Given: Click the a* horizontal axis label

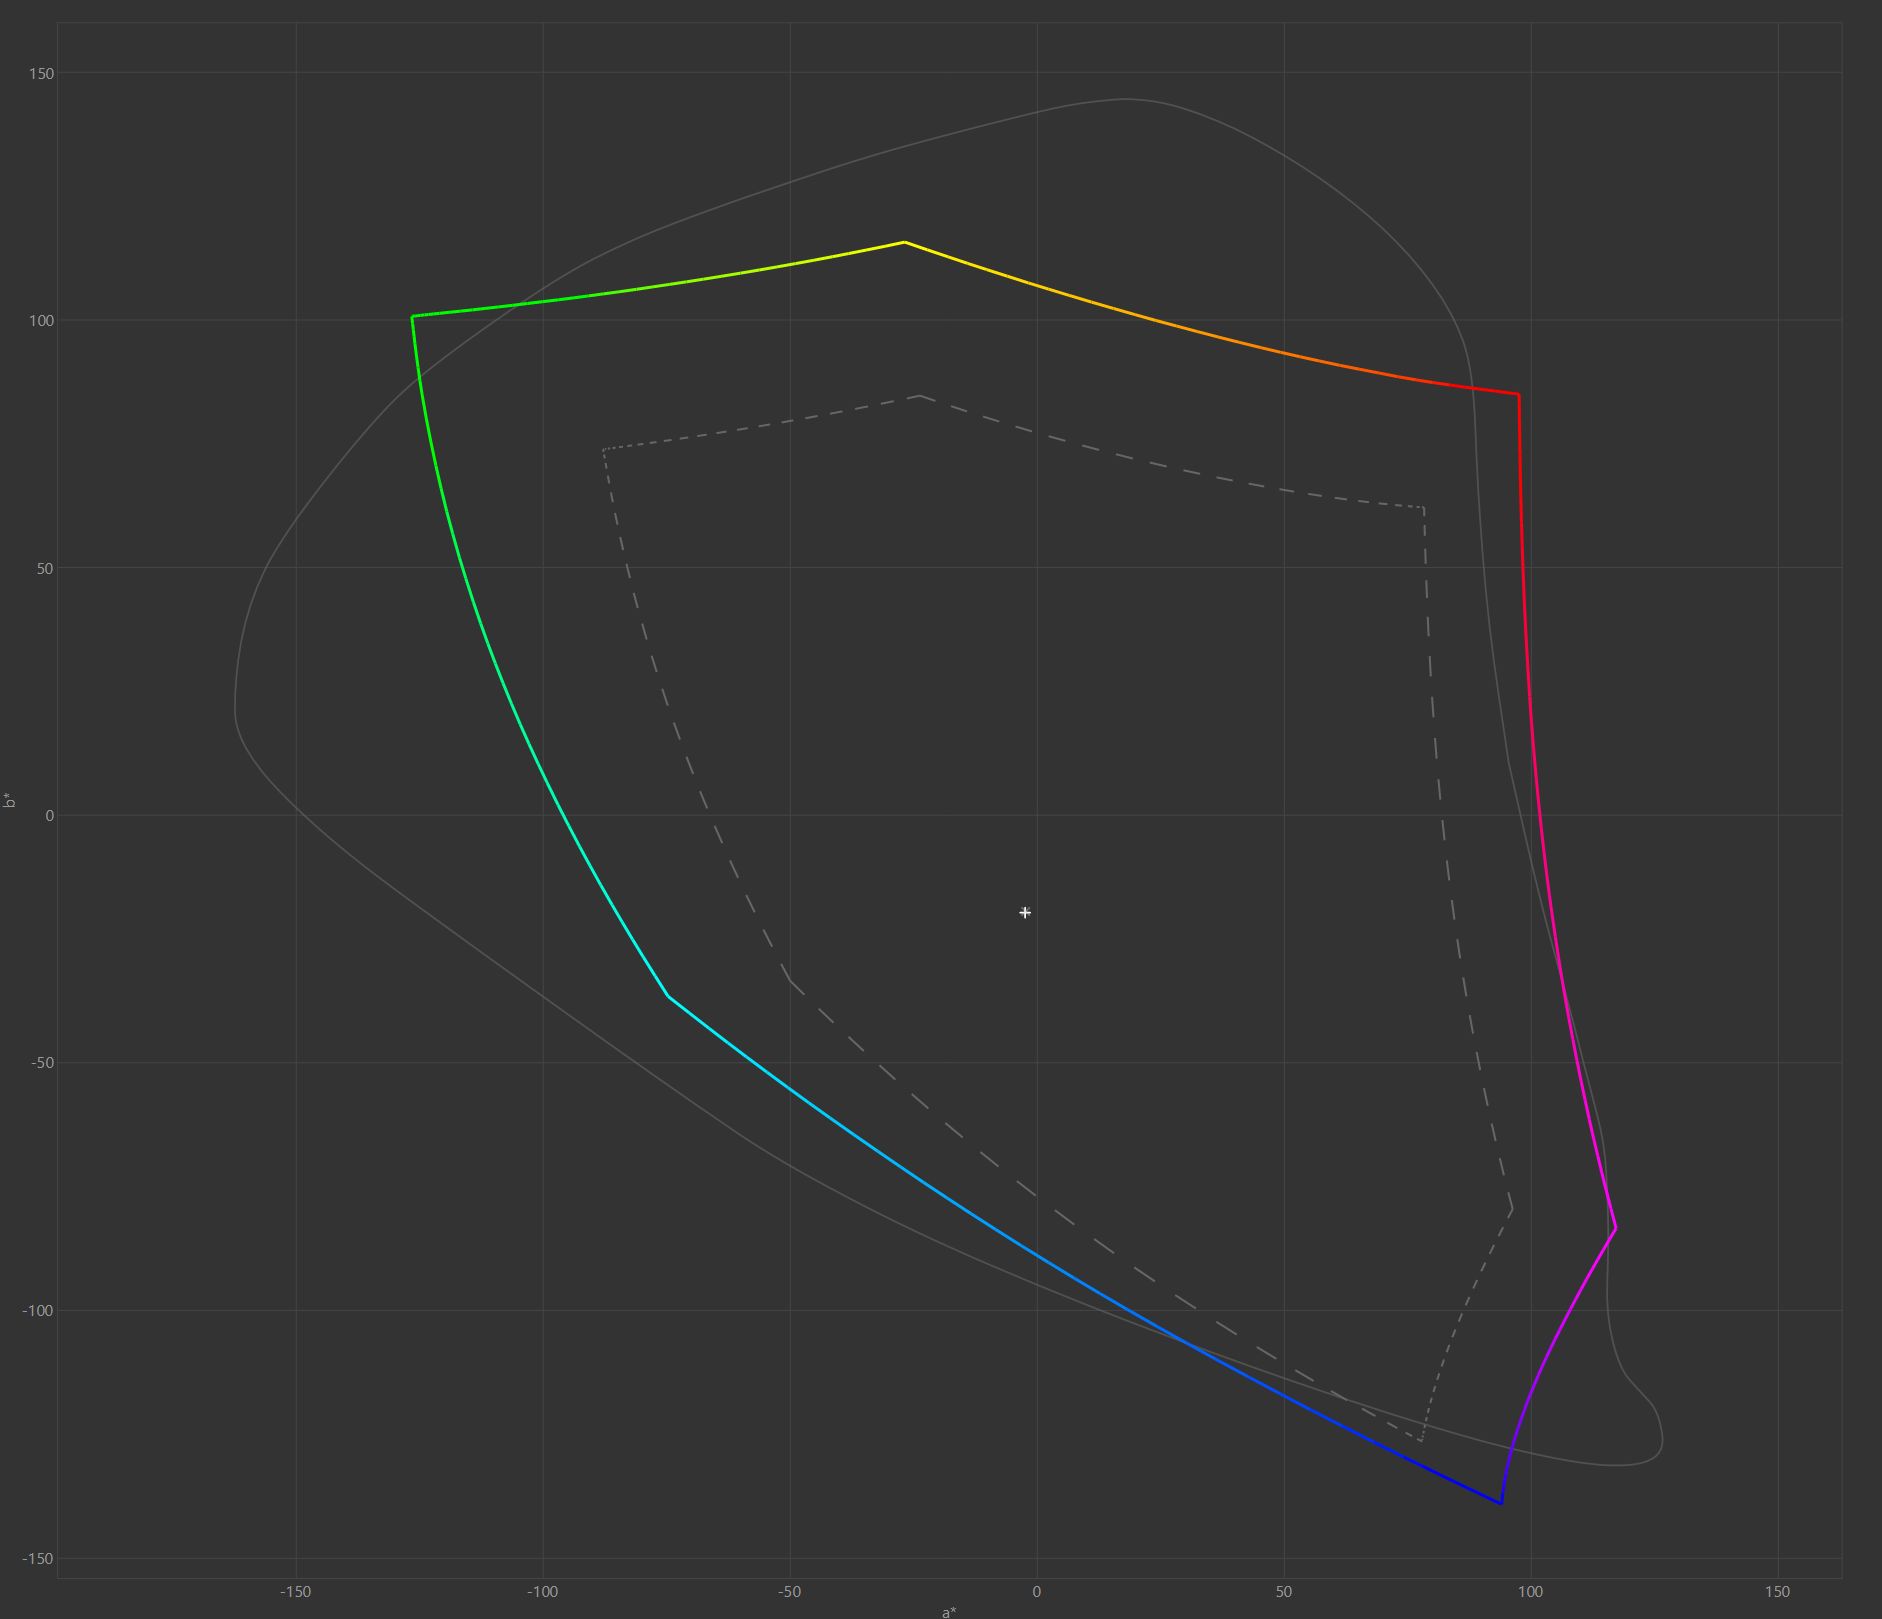Looking at the screenshot, I should click(948, 1611).
